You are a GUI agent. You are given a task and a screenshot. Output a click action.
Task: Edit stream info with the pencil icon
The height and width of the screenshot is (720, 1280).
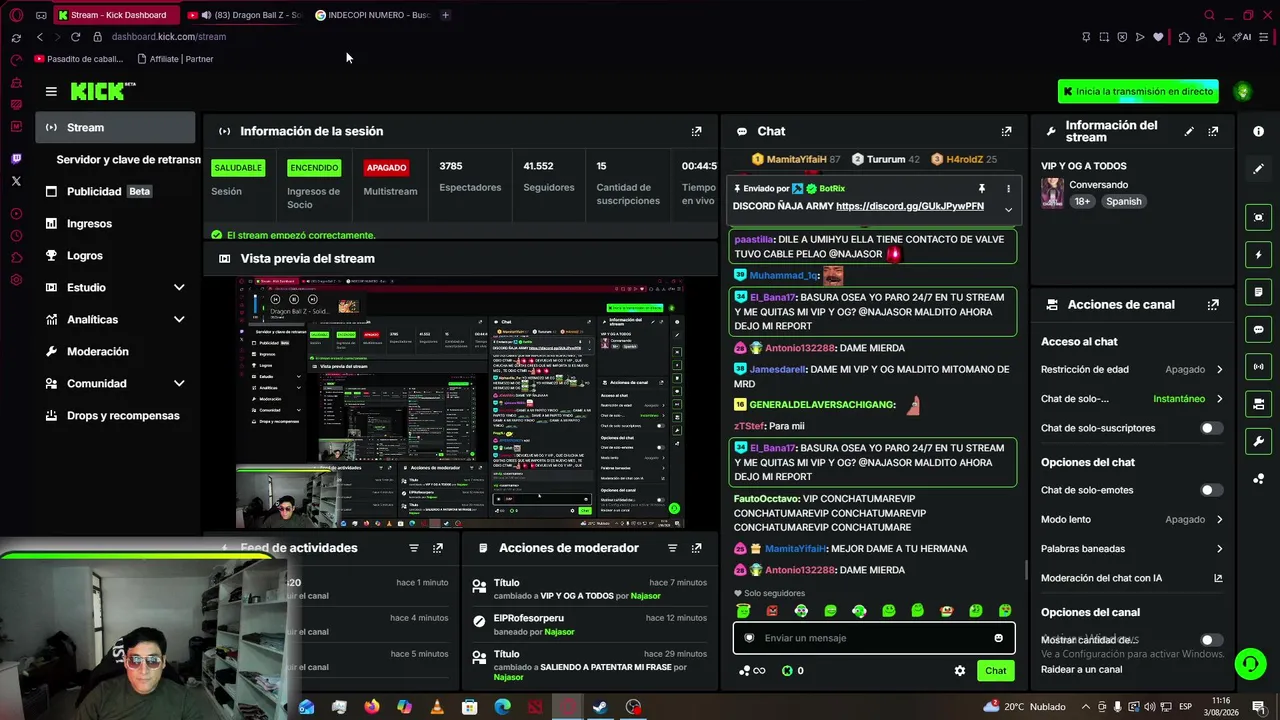[x=1189, y=131]
